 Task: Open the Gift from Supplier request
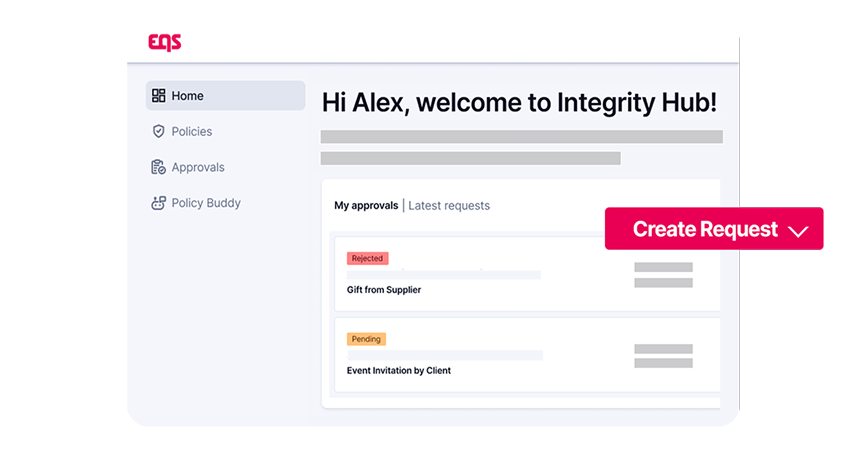[x=384, y=290]
